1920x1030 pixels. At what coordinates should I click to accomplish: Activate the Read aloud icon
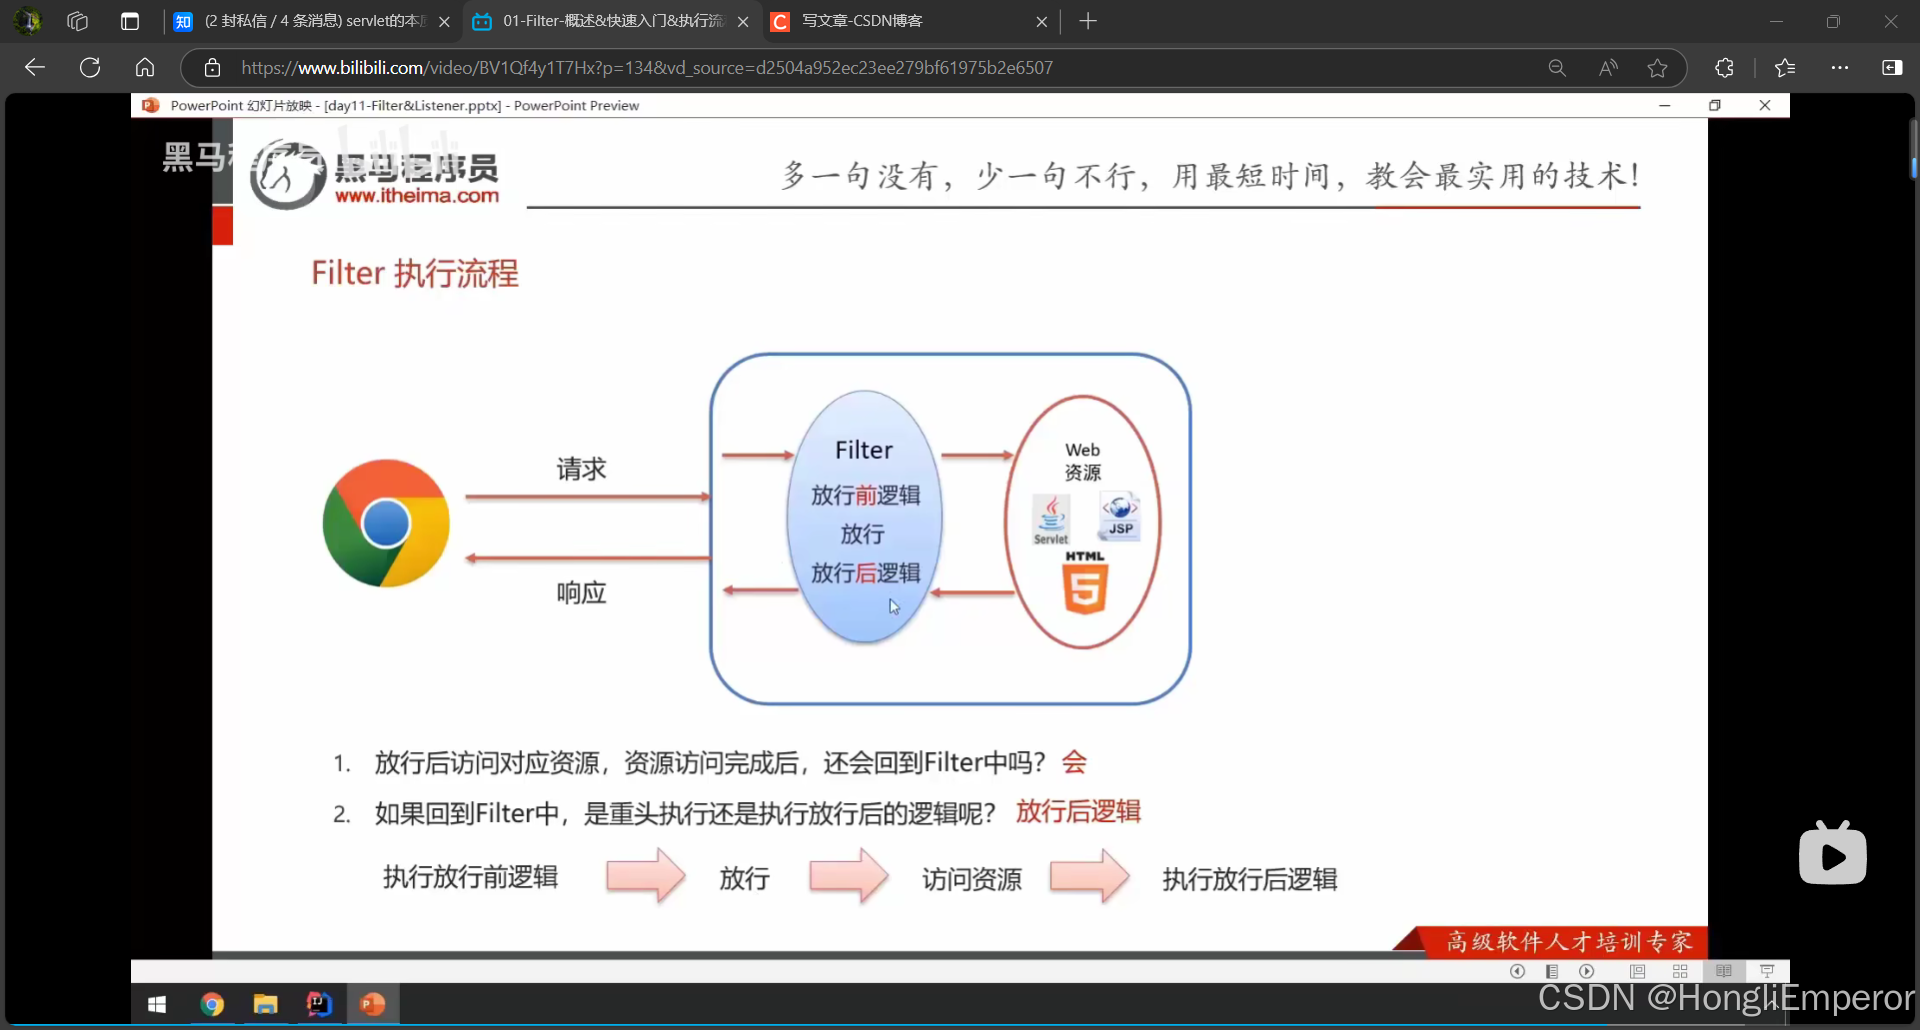point(1608,67)
